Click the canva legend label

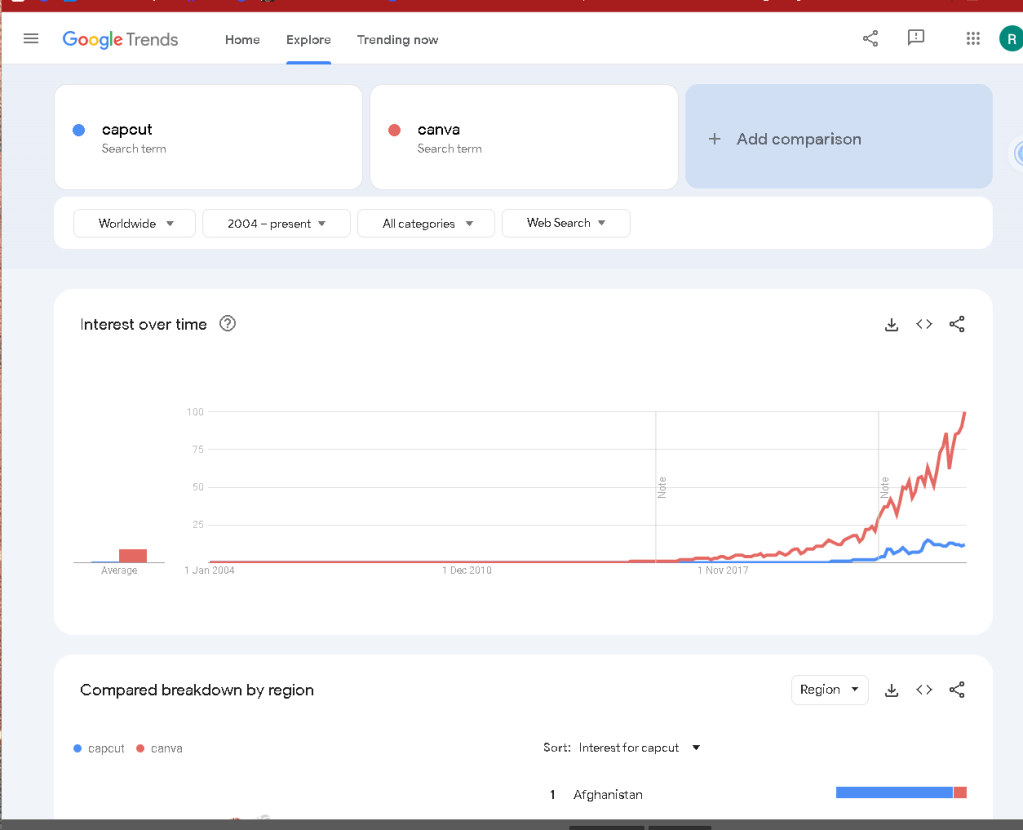[x=166, y=748]
